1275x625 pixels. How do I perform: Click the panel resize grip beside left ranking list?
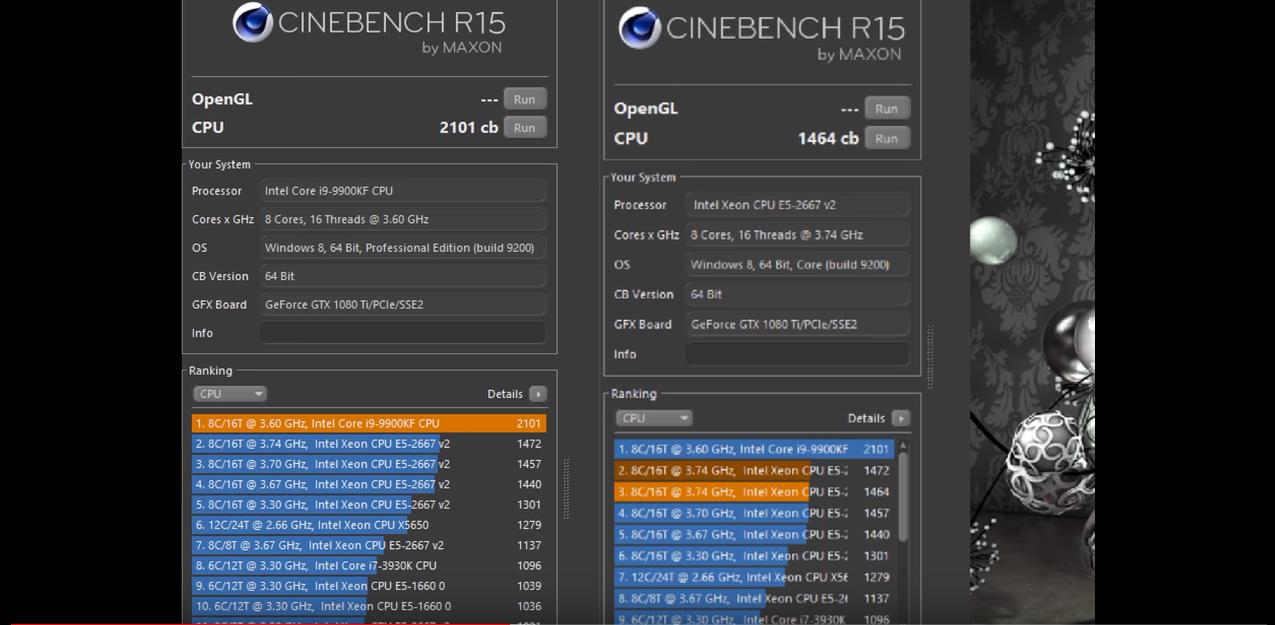[567, 489]
